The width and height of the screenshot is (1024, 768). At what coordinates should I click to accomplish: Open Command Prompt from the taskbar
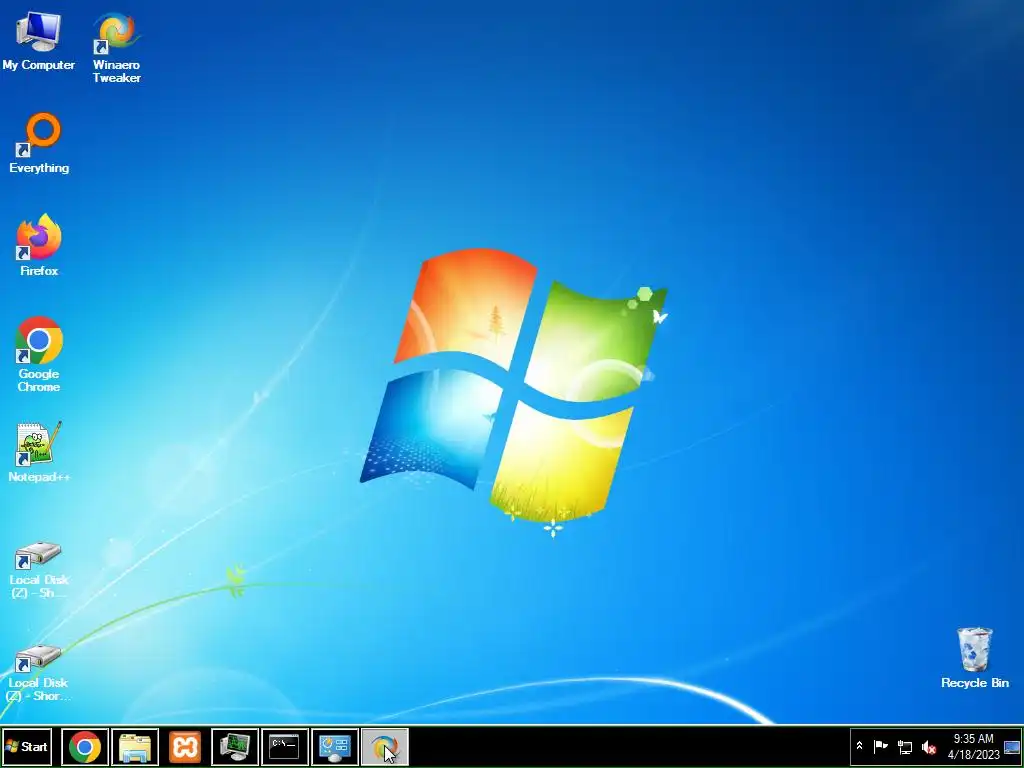(x=285, y=746)
